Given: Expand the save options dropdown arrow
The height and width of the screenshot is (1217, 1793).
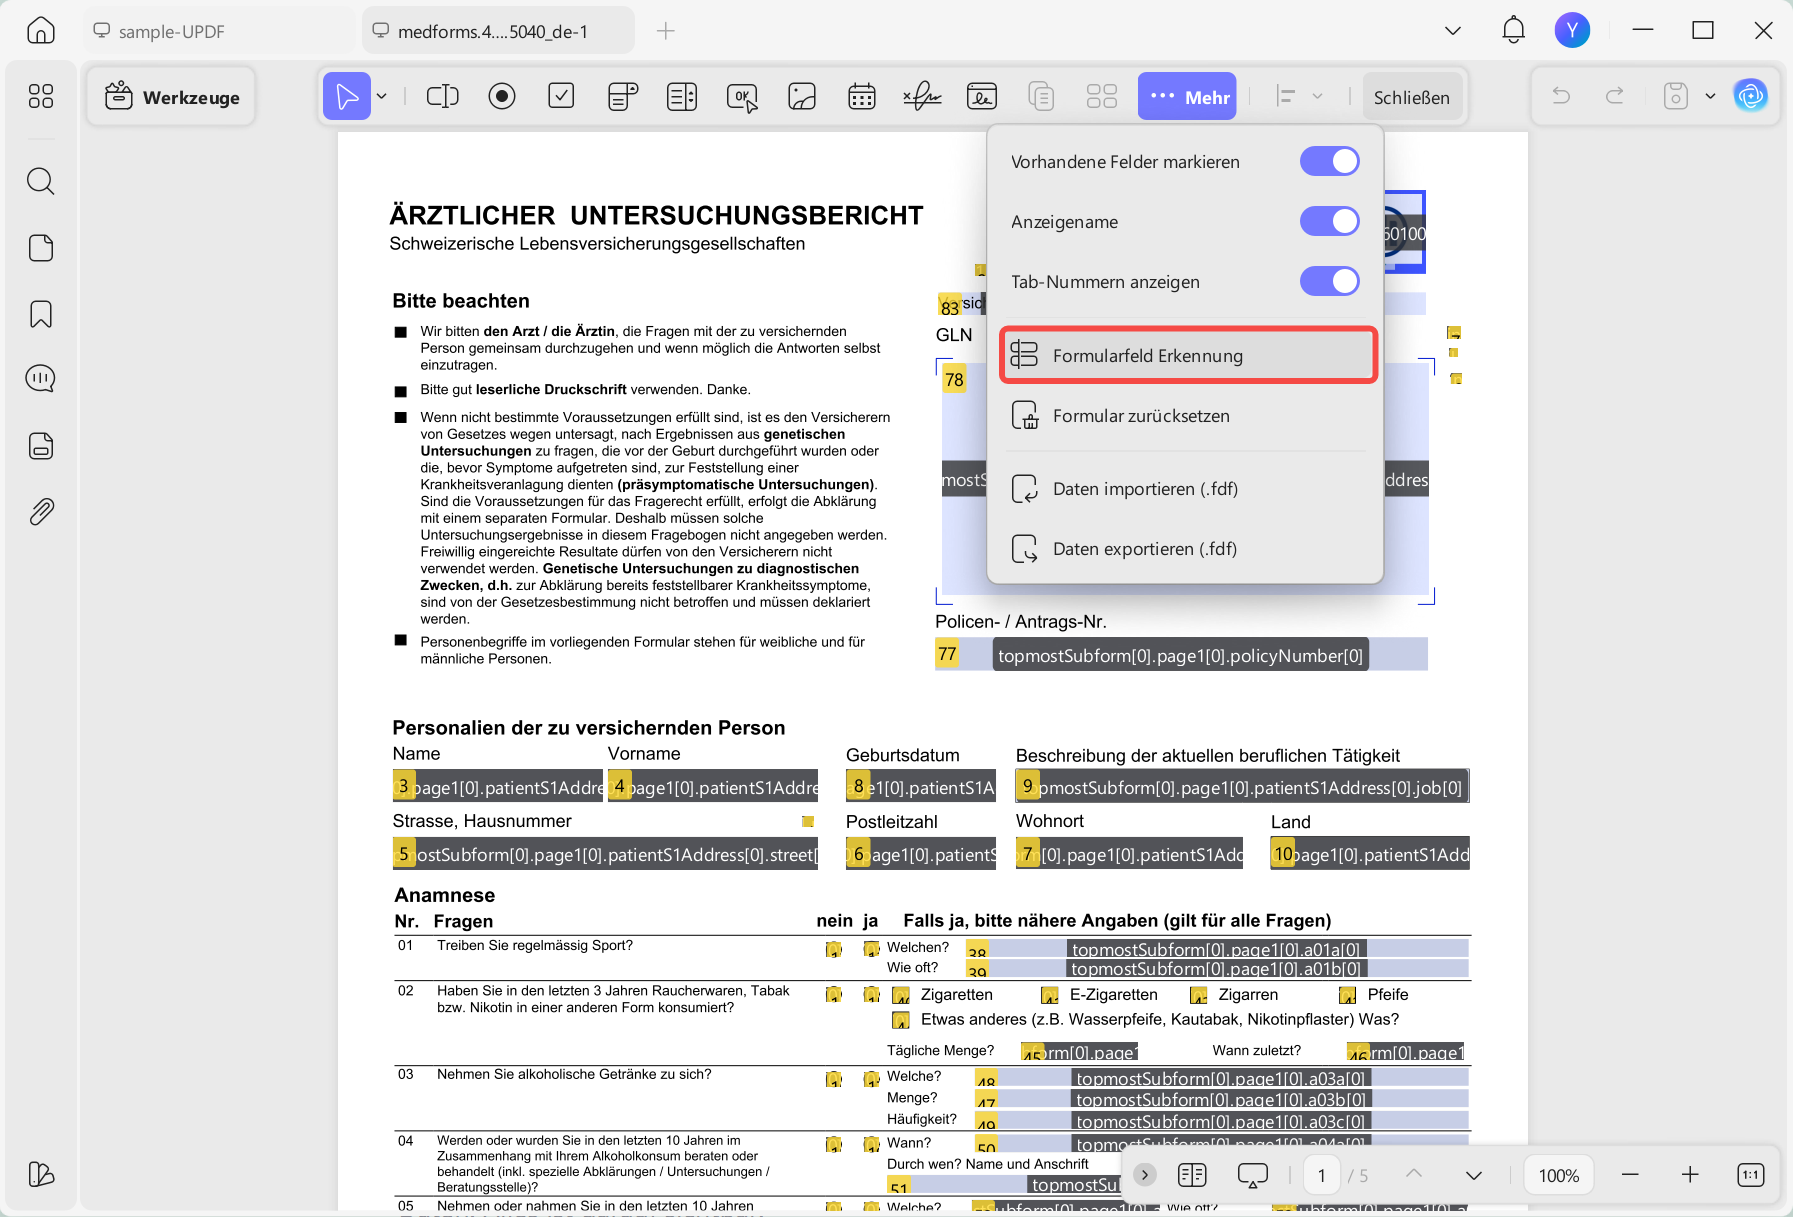Looking at the screenshot, I should [x=1710, y=97].
